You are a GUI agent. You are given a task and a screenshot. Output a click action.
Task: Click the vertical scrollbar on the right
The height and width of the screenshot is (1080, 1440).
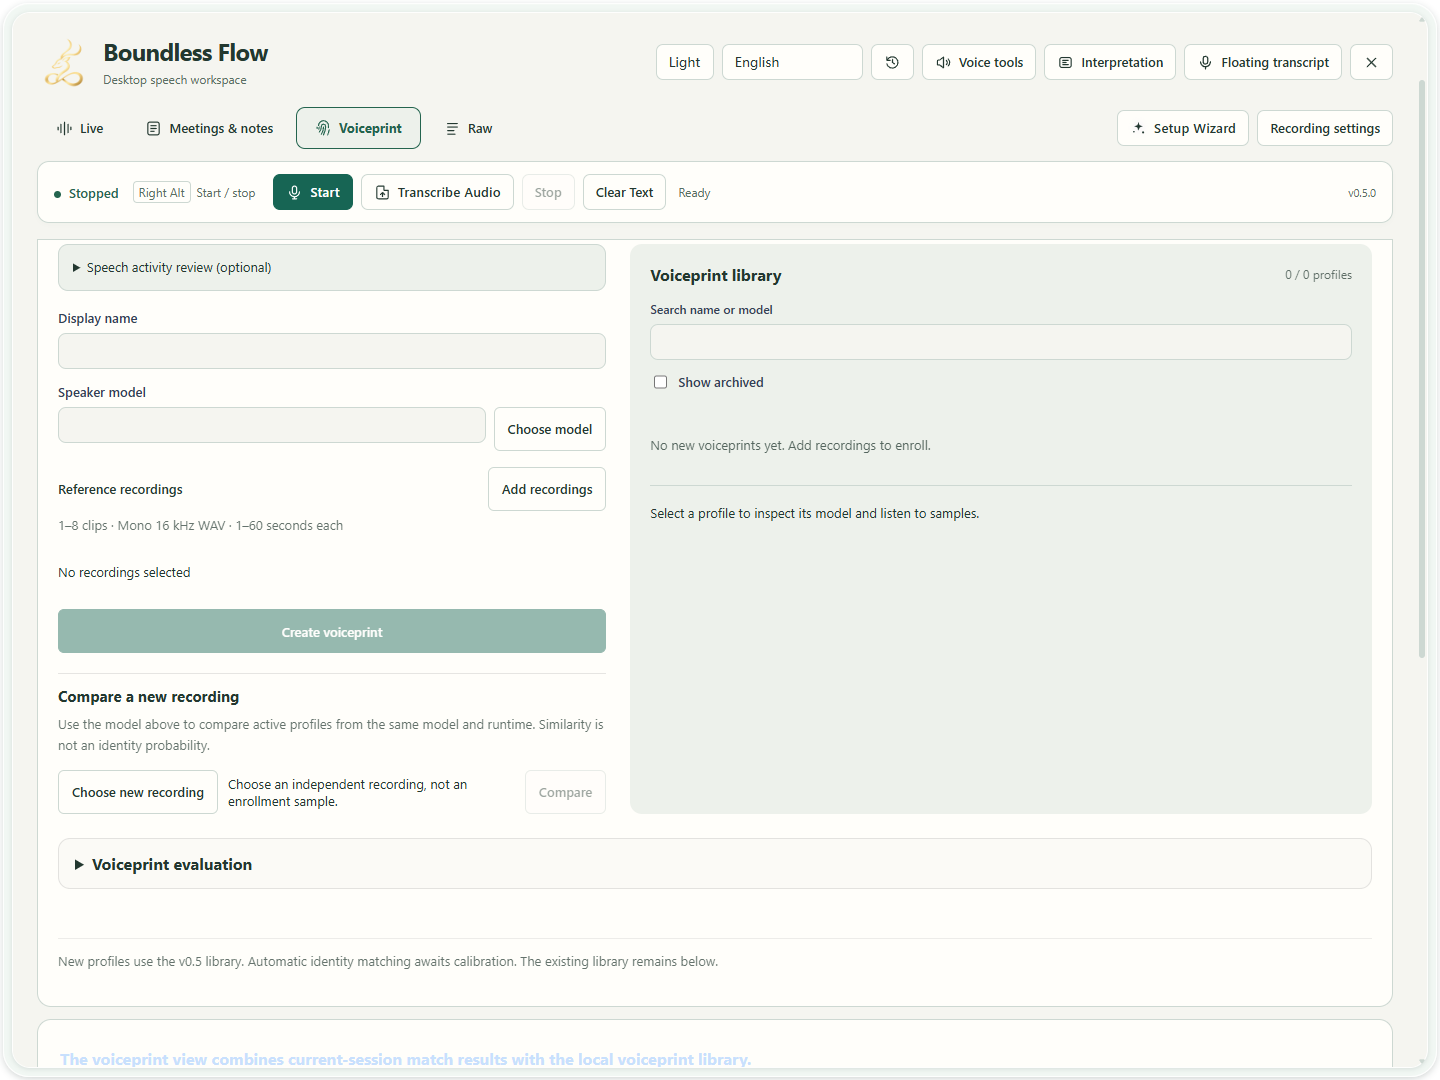(1422, 370)
